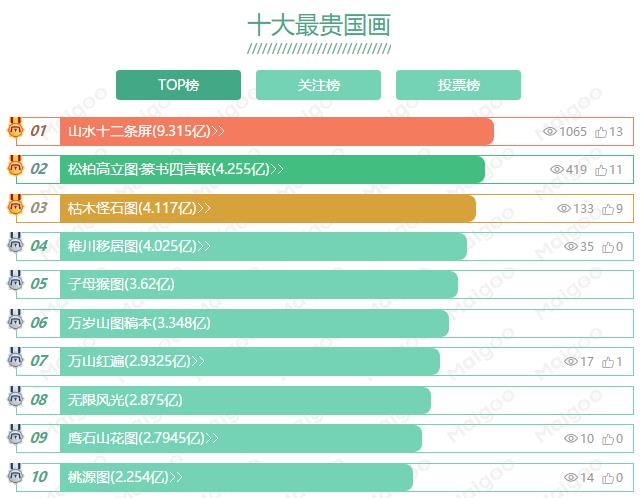Expand details via arrows after 山水十二条屏(9.315亿)
This screenshot has height=498, width=644.
coord(218,131)
